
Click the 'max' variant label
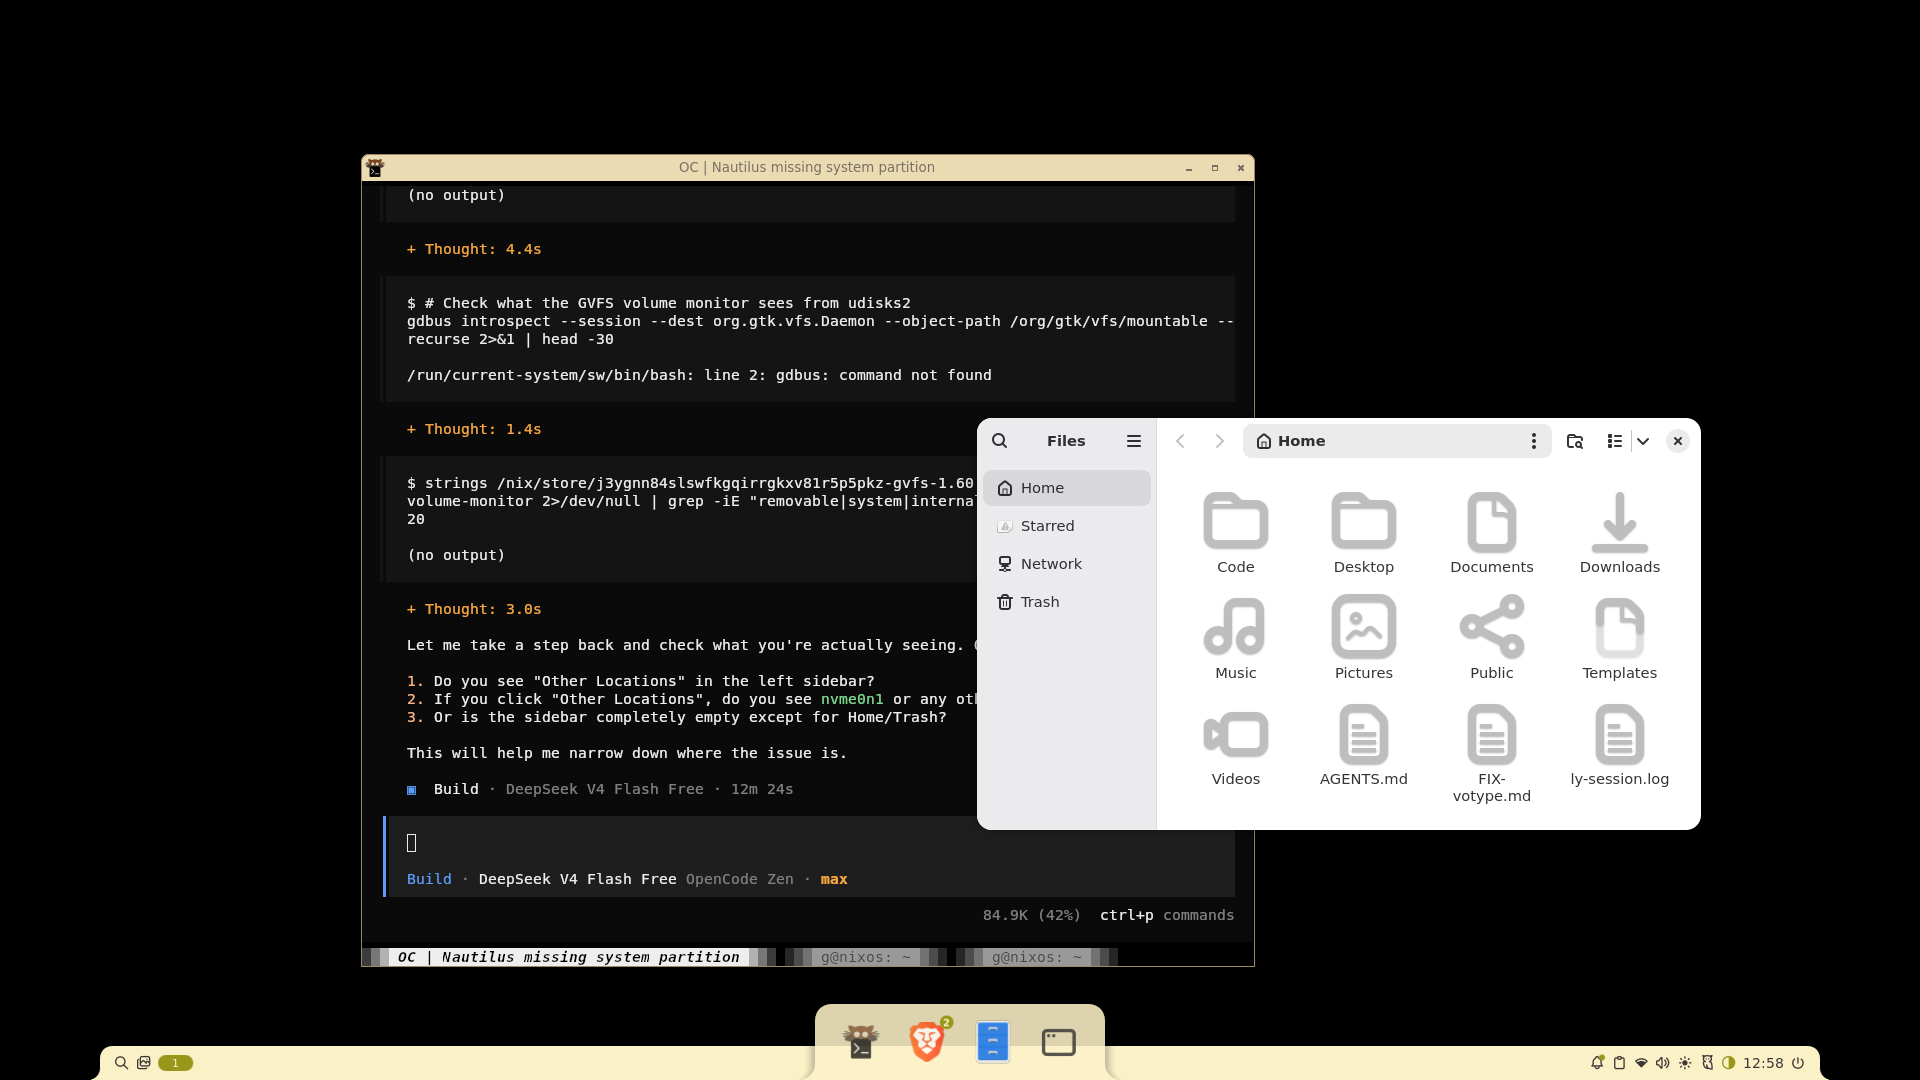pos(834,879)
